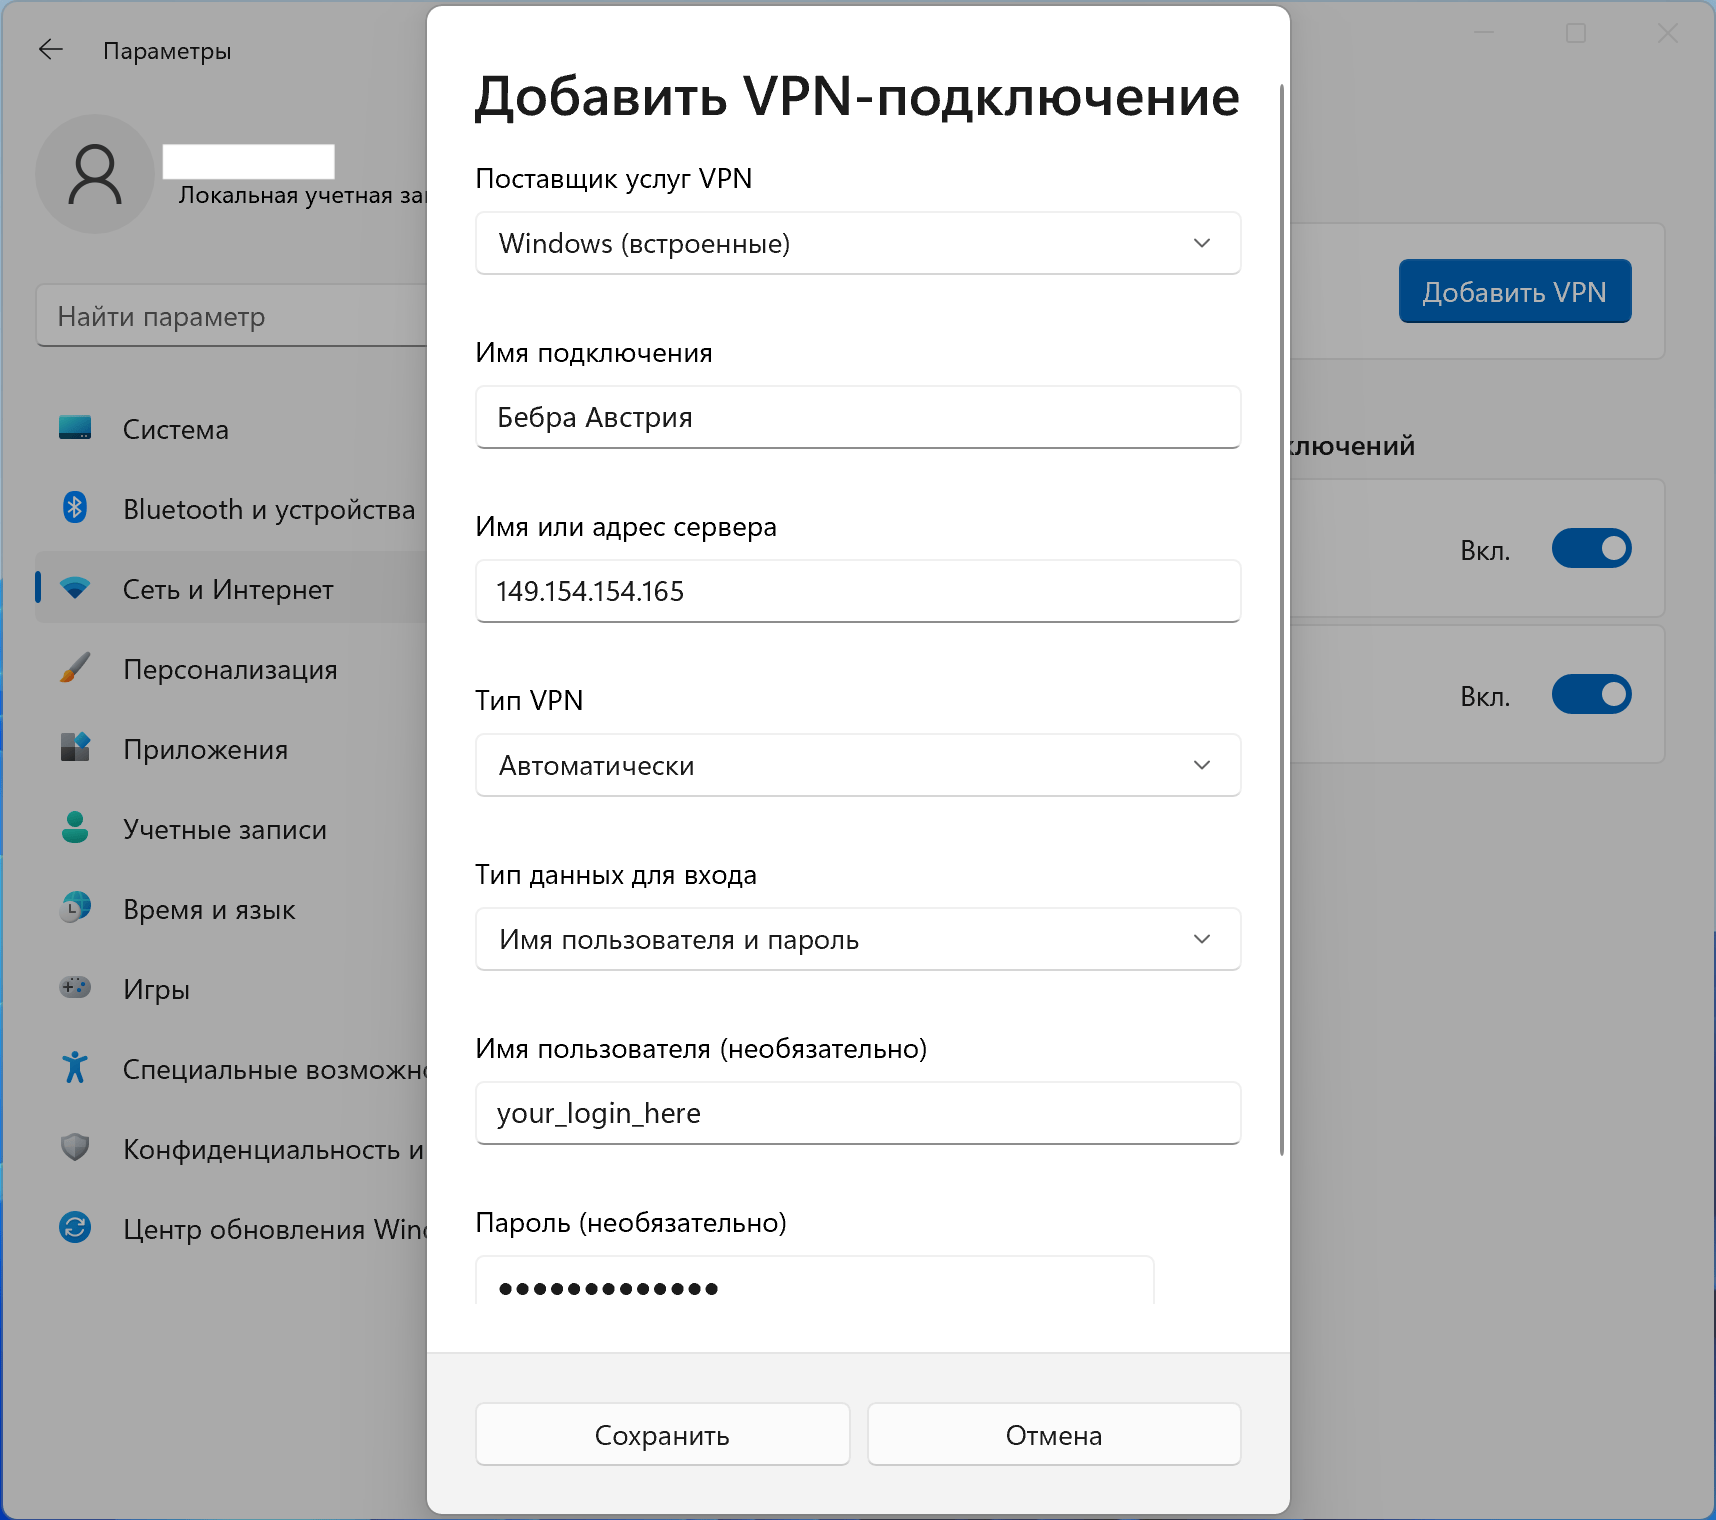Click the Центр обновления Windows icon

(75, 1227)
